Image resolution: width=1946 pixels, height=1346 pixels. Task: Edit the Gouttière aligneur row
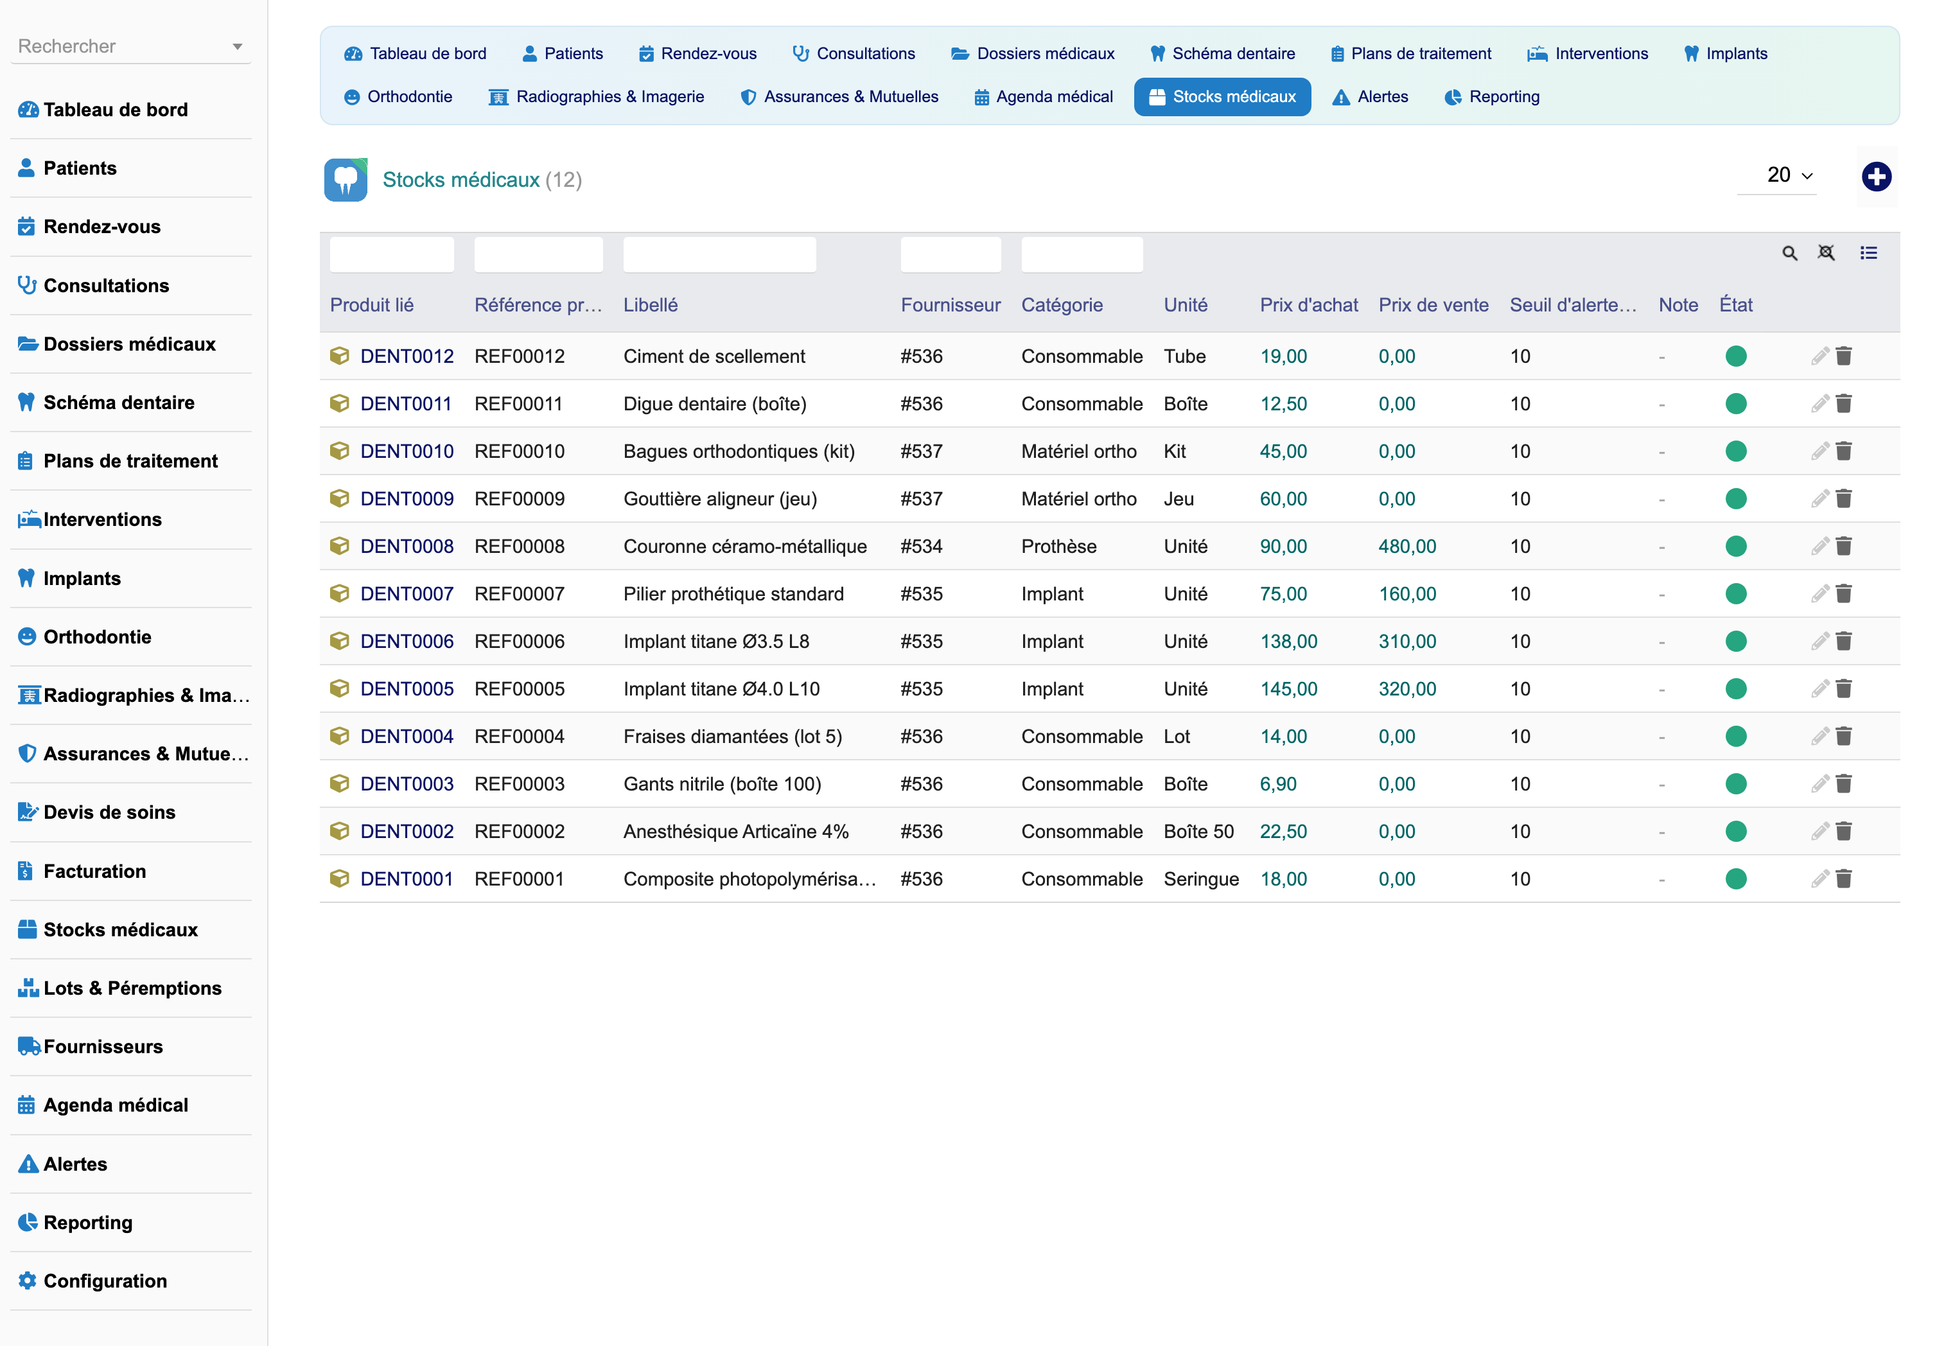[1819, 499]
